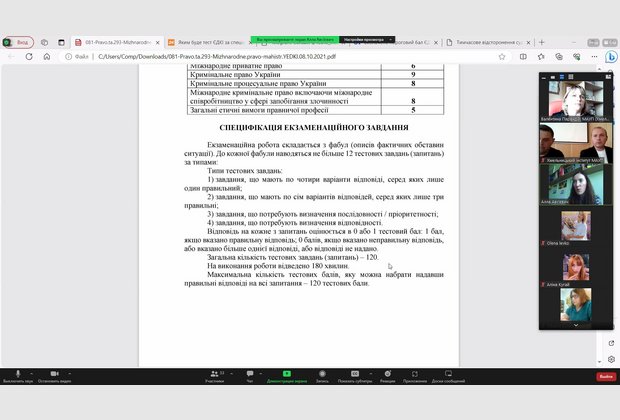Close the 'Яким буде тест' tab
Screen dimensions: 620x420
pyautogui.click(x=250, y=43)
